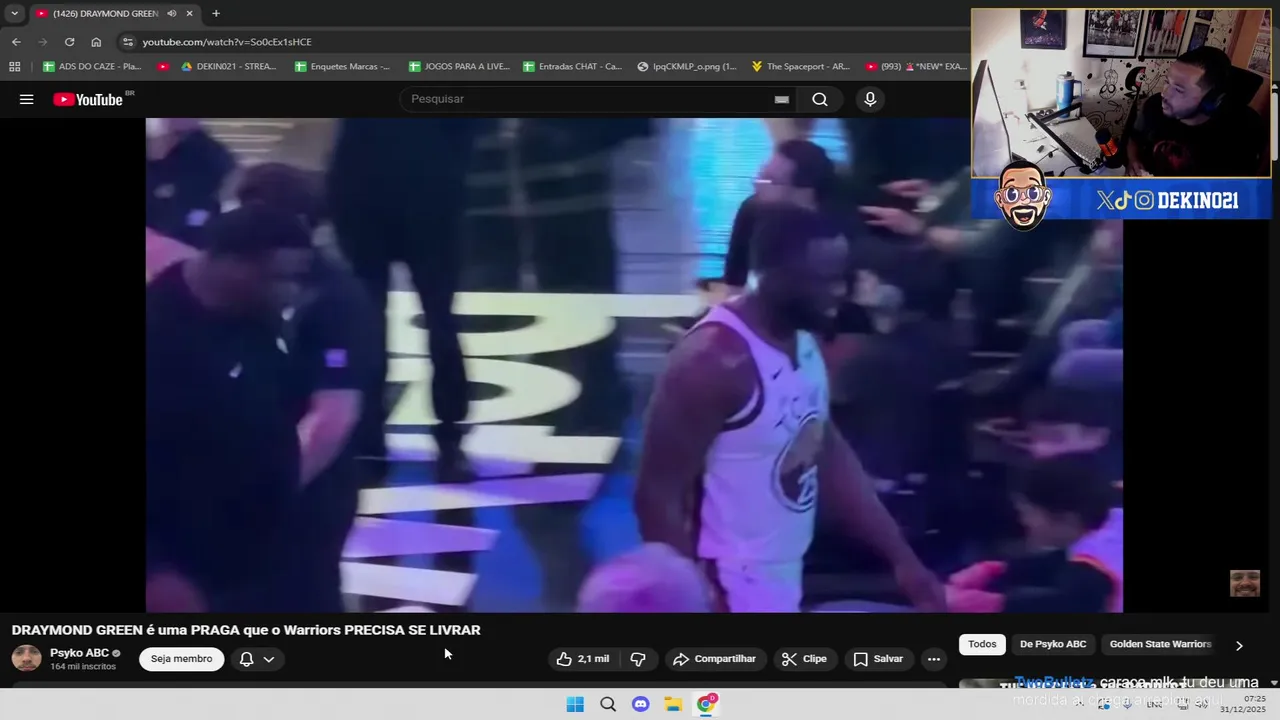The image size is (1280, 720).
Task: Open Psyko ABC channel name link
Action: pyautogui.click(x=79, y=653)
